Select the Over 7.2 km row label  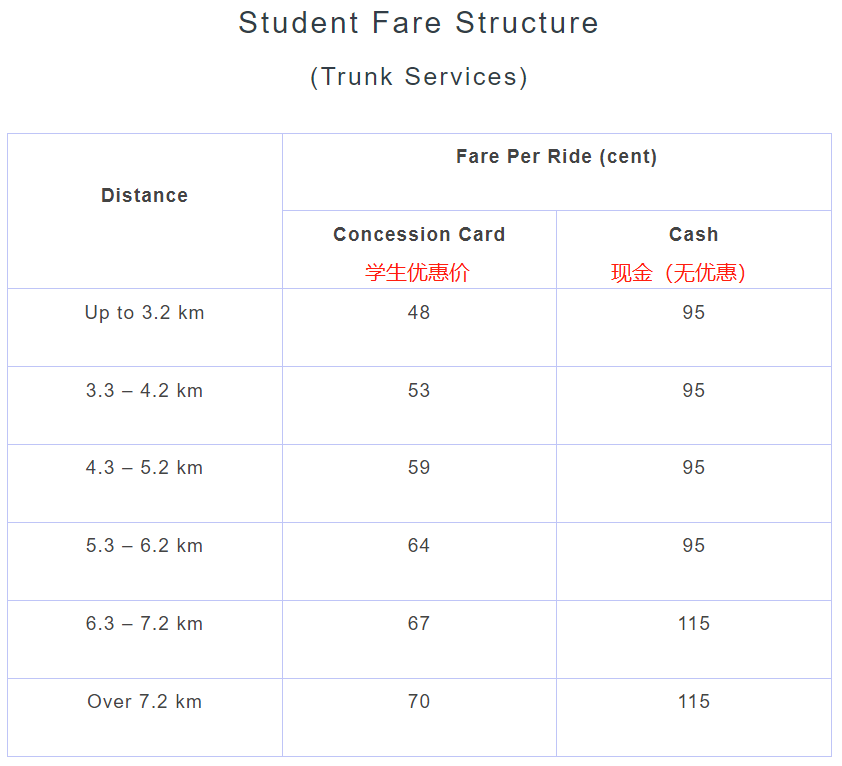144,702
